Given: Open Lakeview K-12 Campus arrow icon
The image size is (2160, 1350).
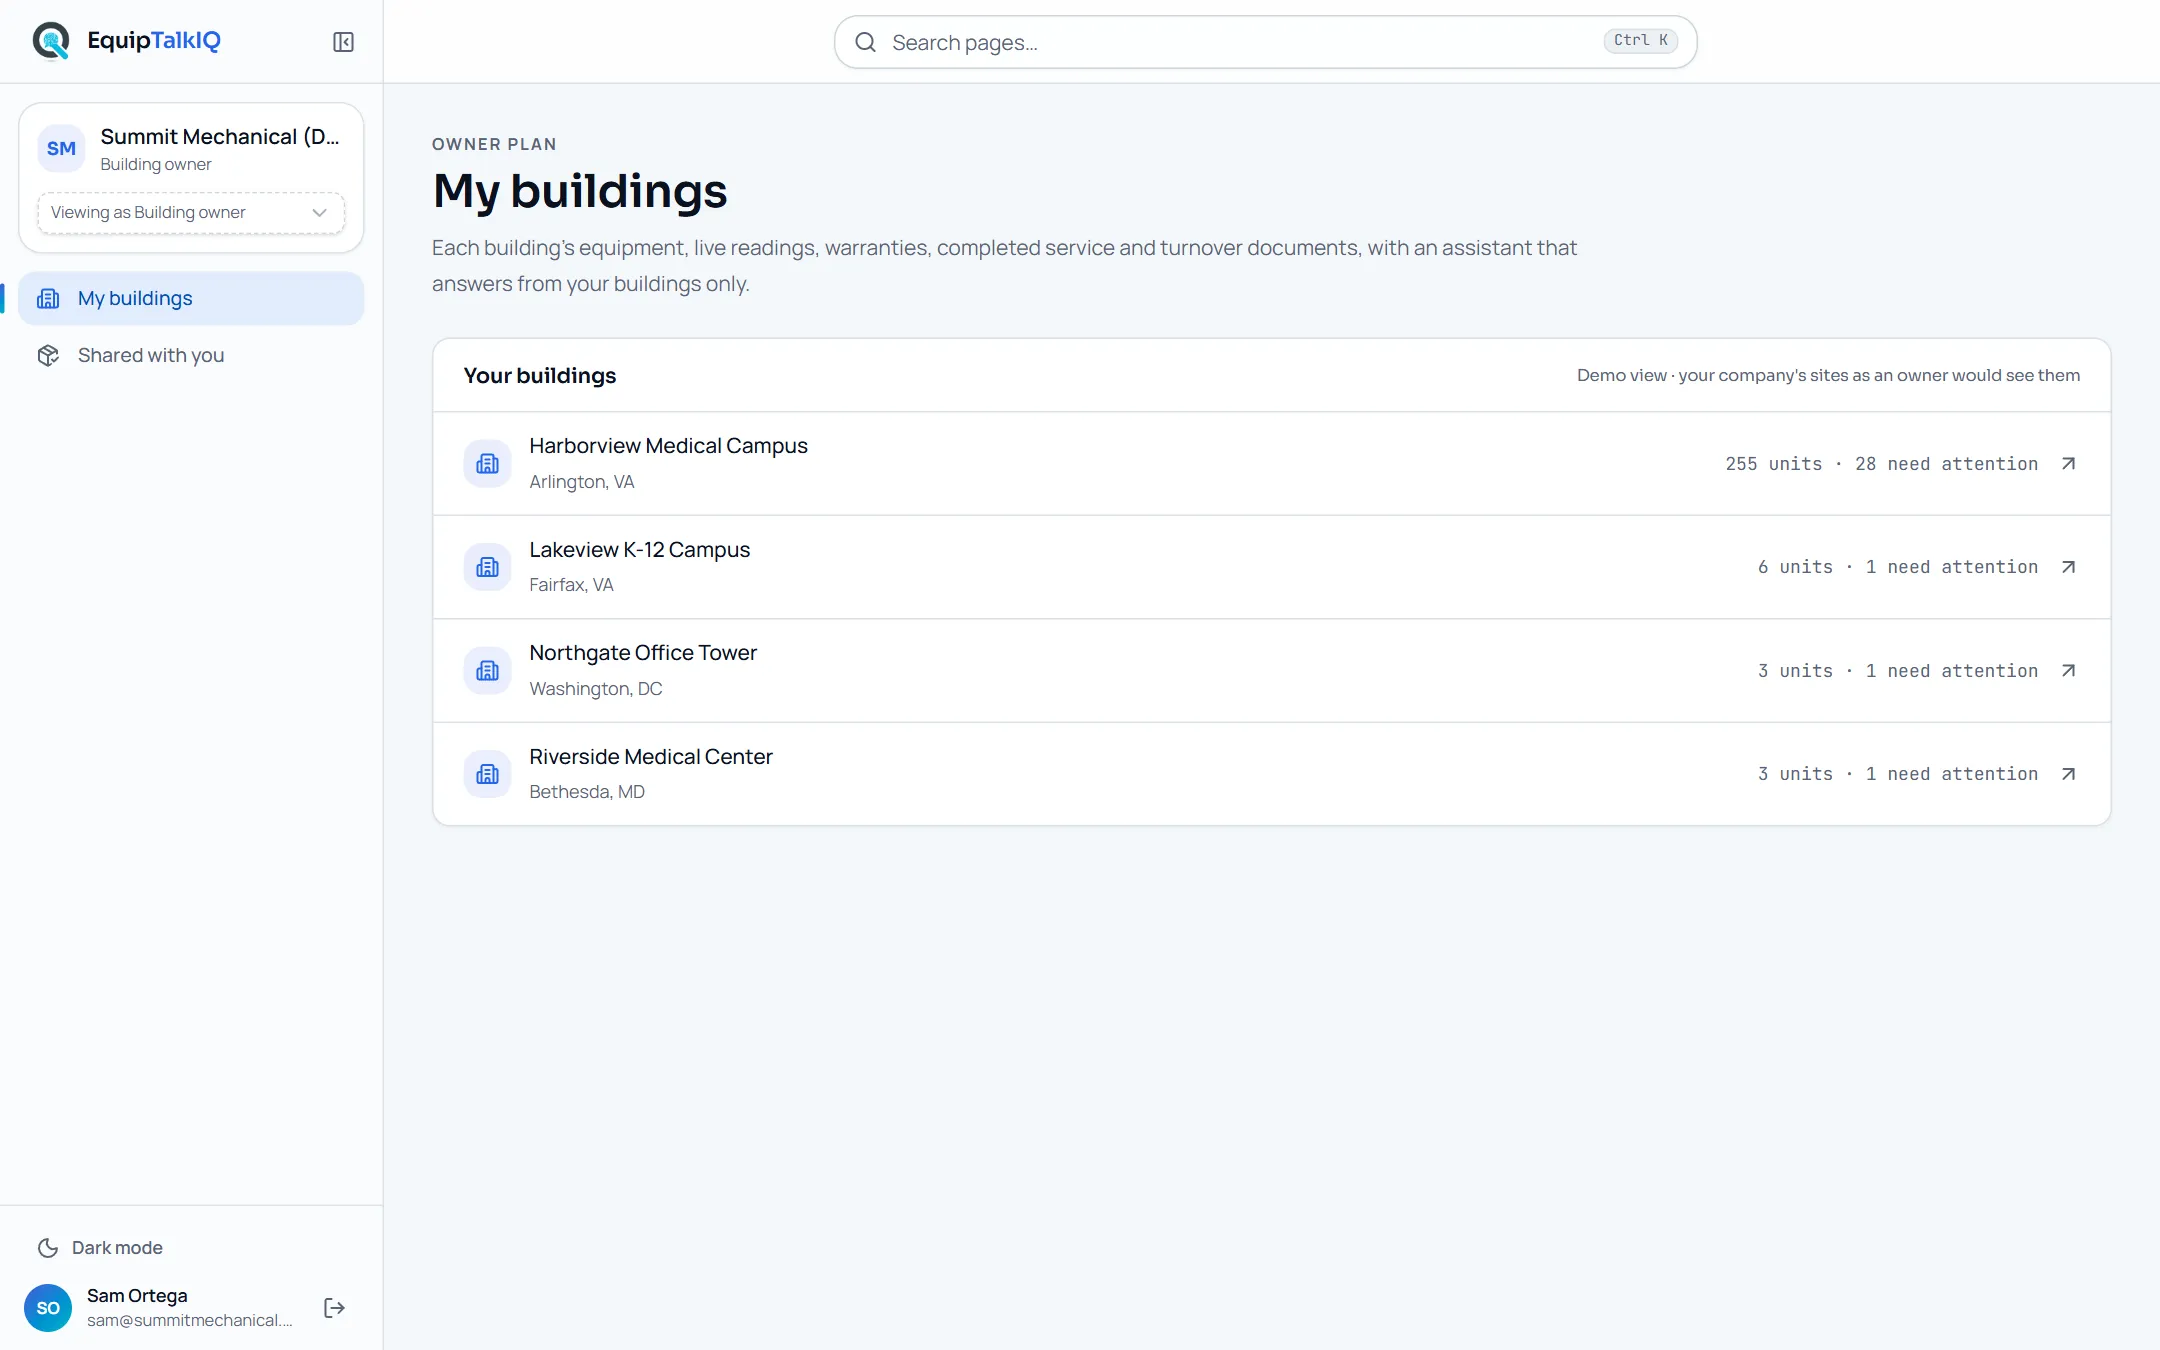Looking at the screenshot, I should [x=2069, y=567].
